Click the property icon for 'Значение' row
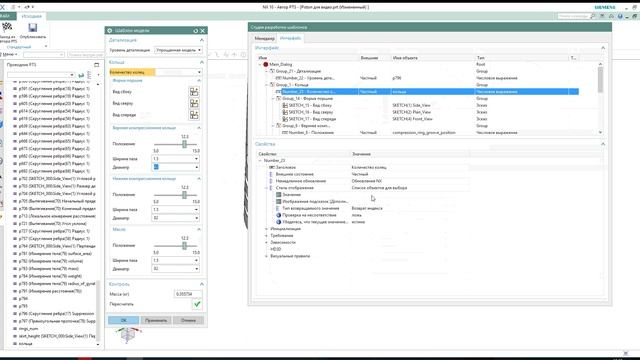Image resolution: width=640 pixels, height=360 pixels. [278, 195]
